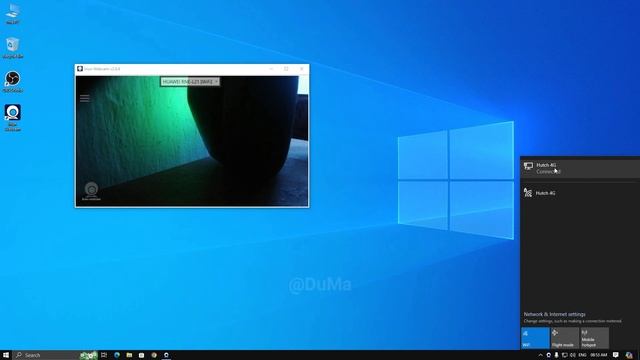Launch the OBS Studio desktop shortcut

tap(13, 81)
